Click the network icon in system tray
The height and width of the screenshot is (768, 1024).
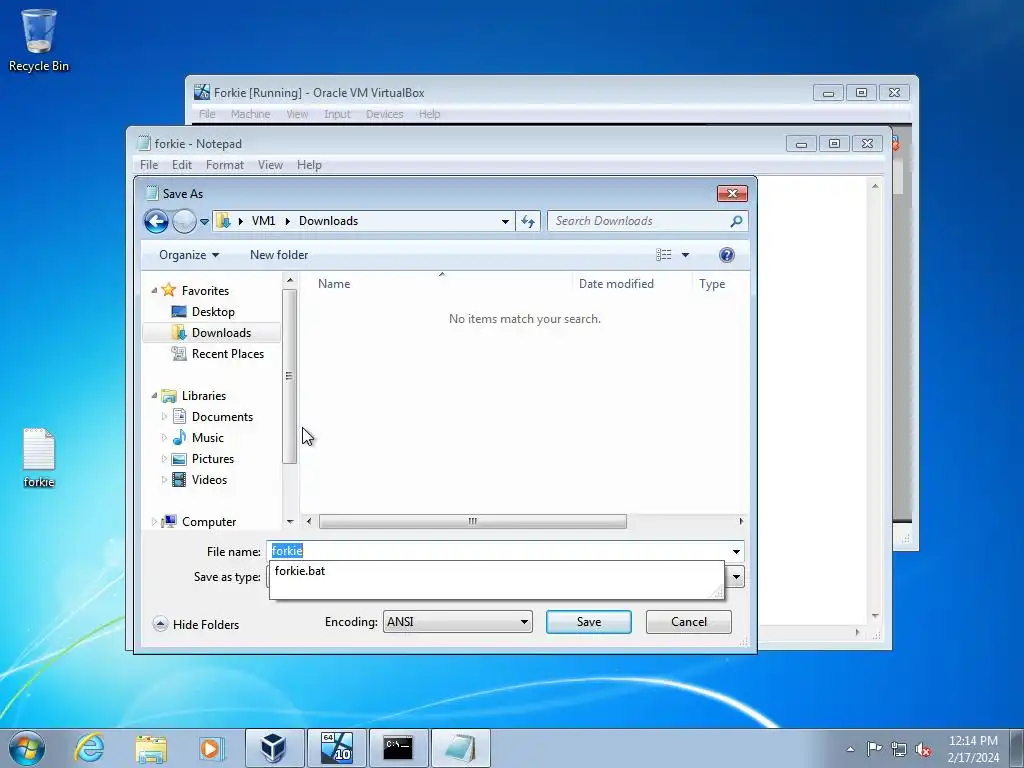coord(899,749)
